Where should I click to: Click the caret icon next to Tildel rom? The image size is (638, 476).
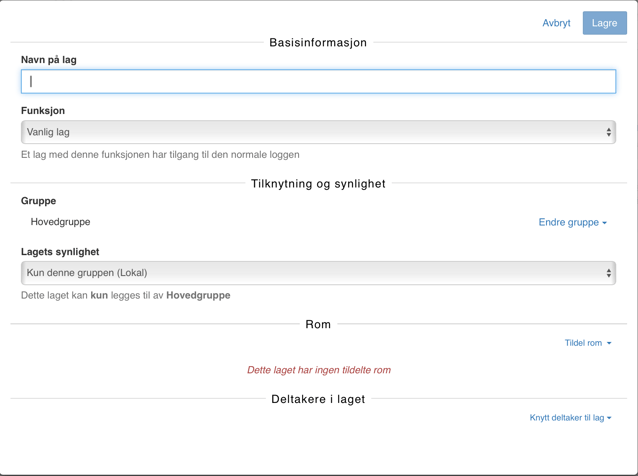click(x=609, y=344)
